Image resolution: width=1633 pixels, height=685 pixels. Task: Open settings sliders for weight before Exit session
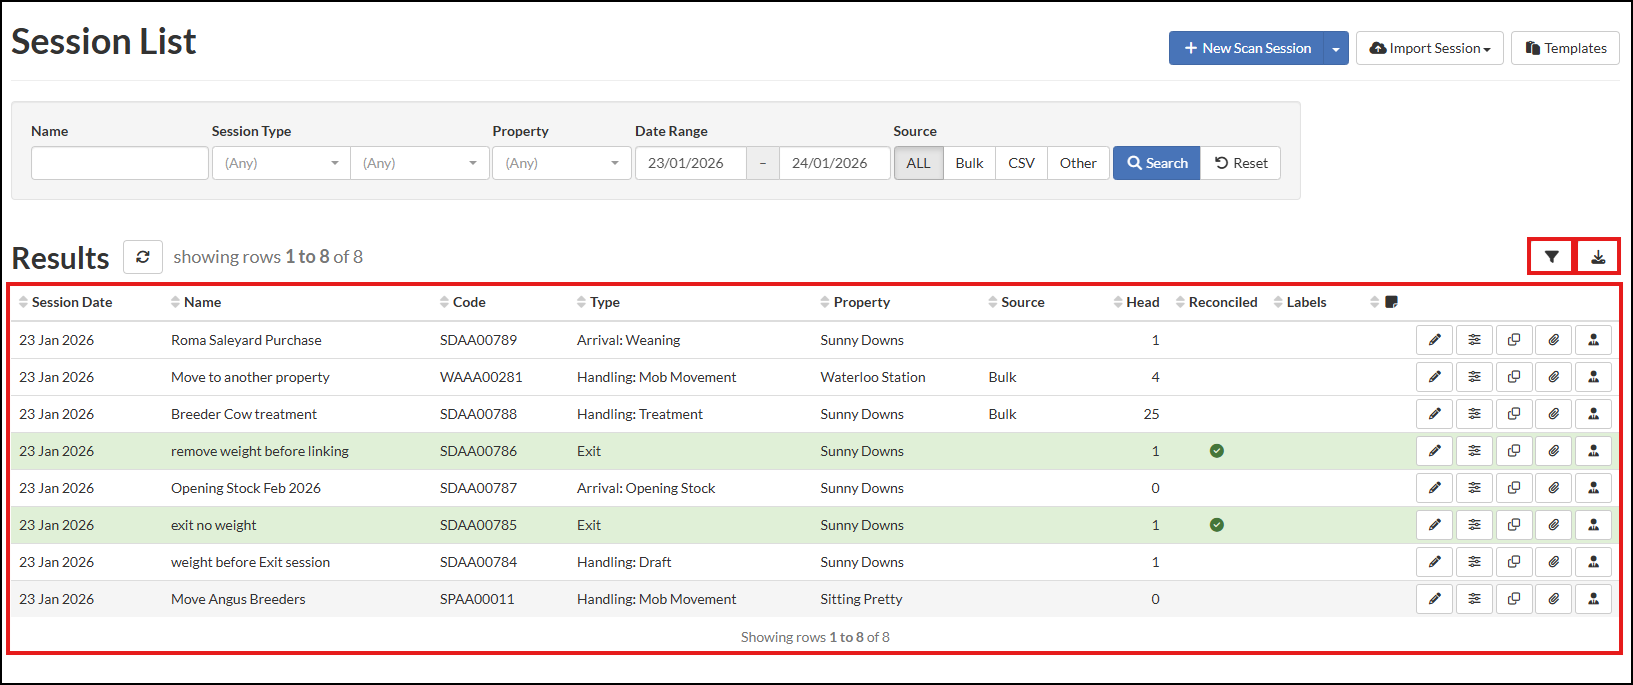point(1475,562)
